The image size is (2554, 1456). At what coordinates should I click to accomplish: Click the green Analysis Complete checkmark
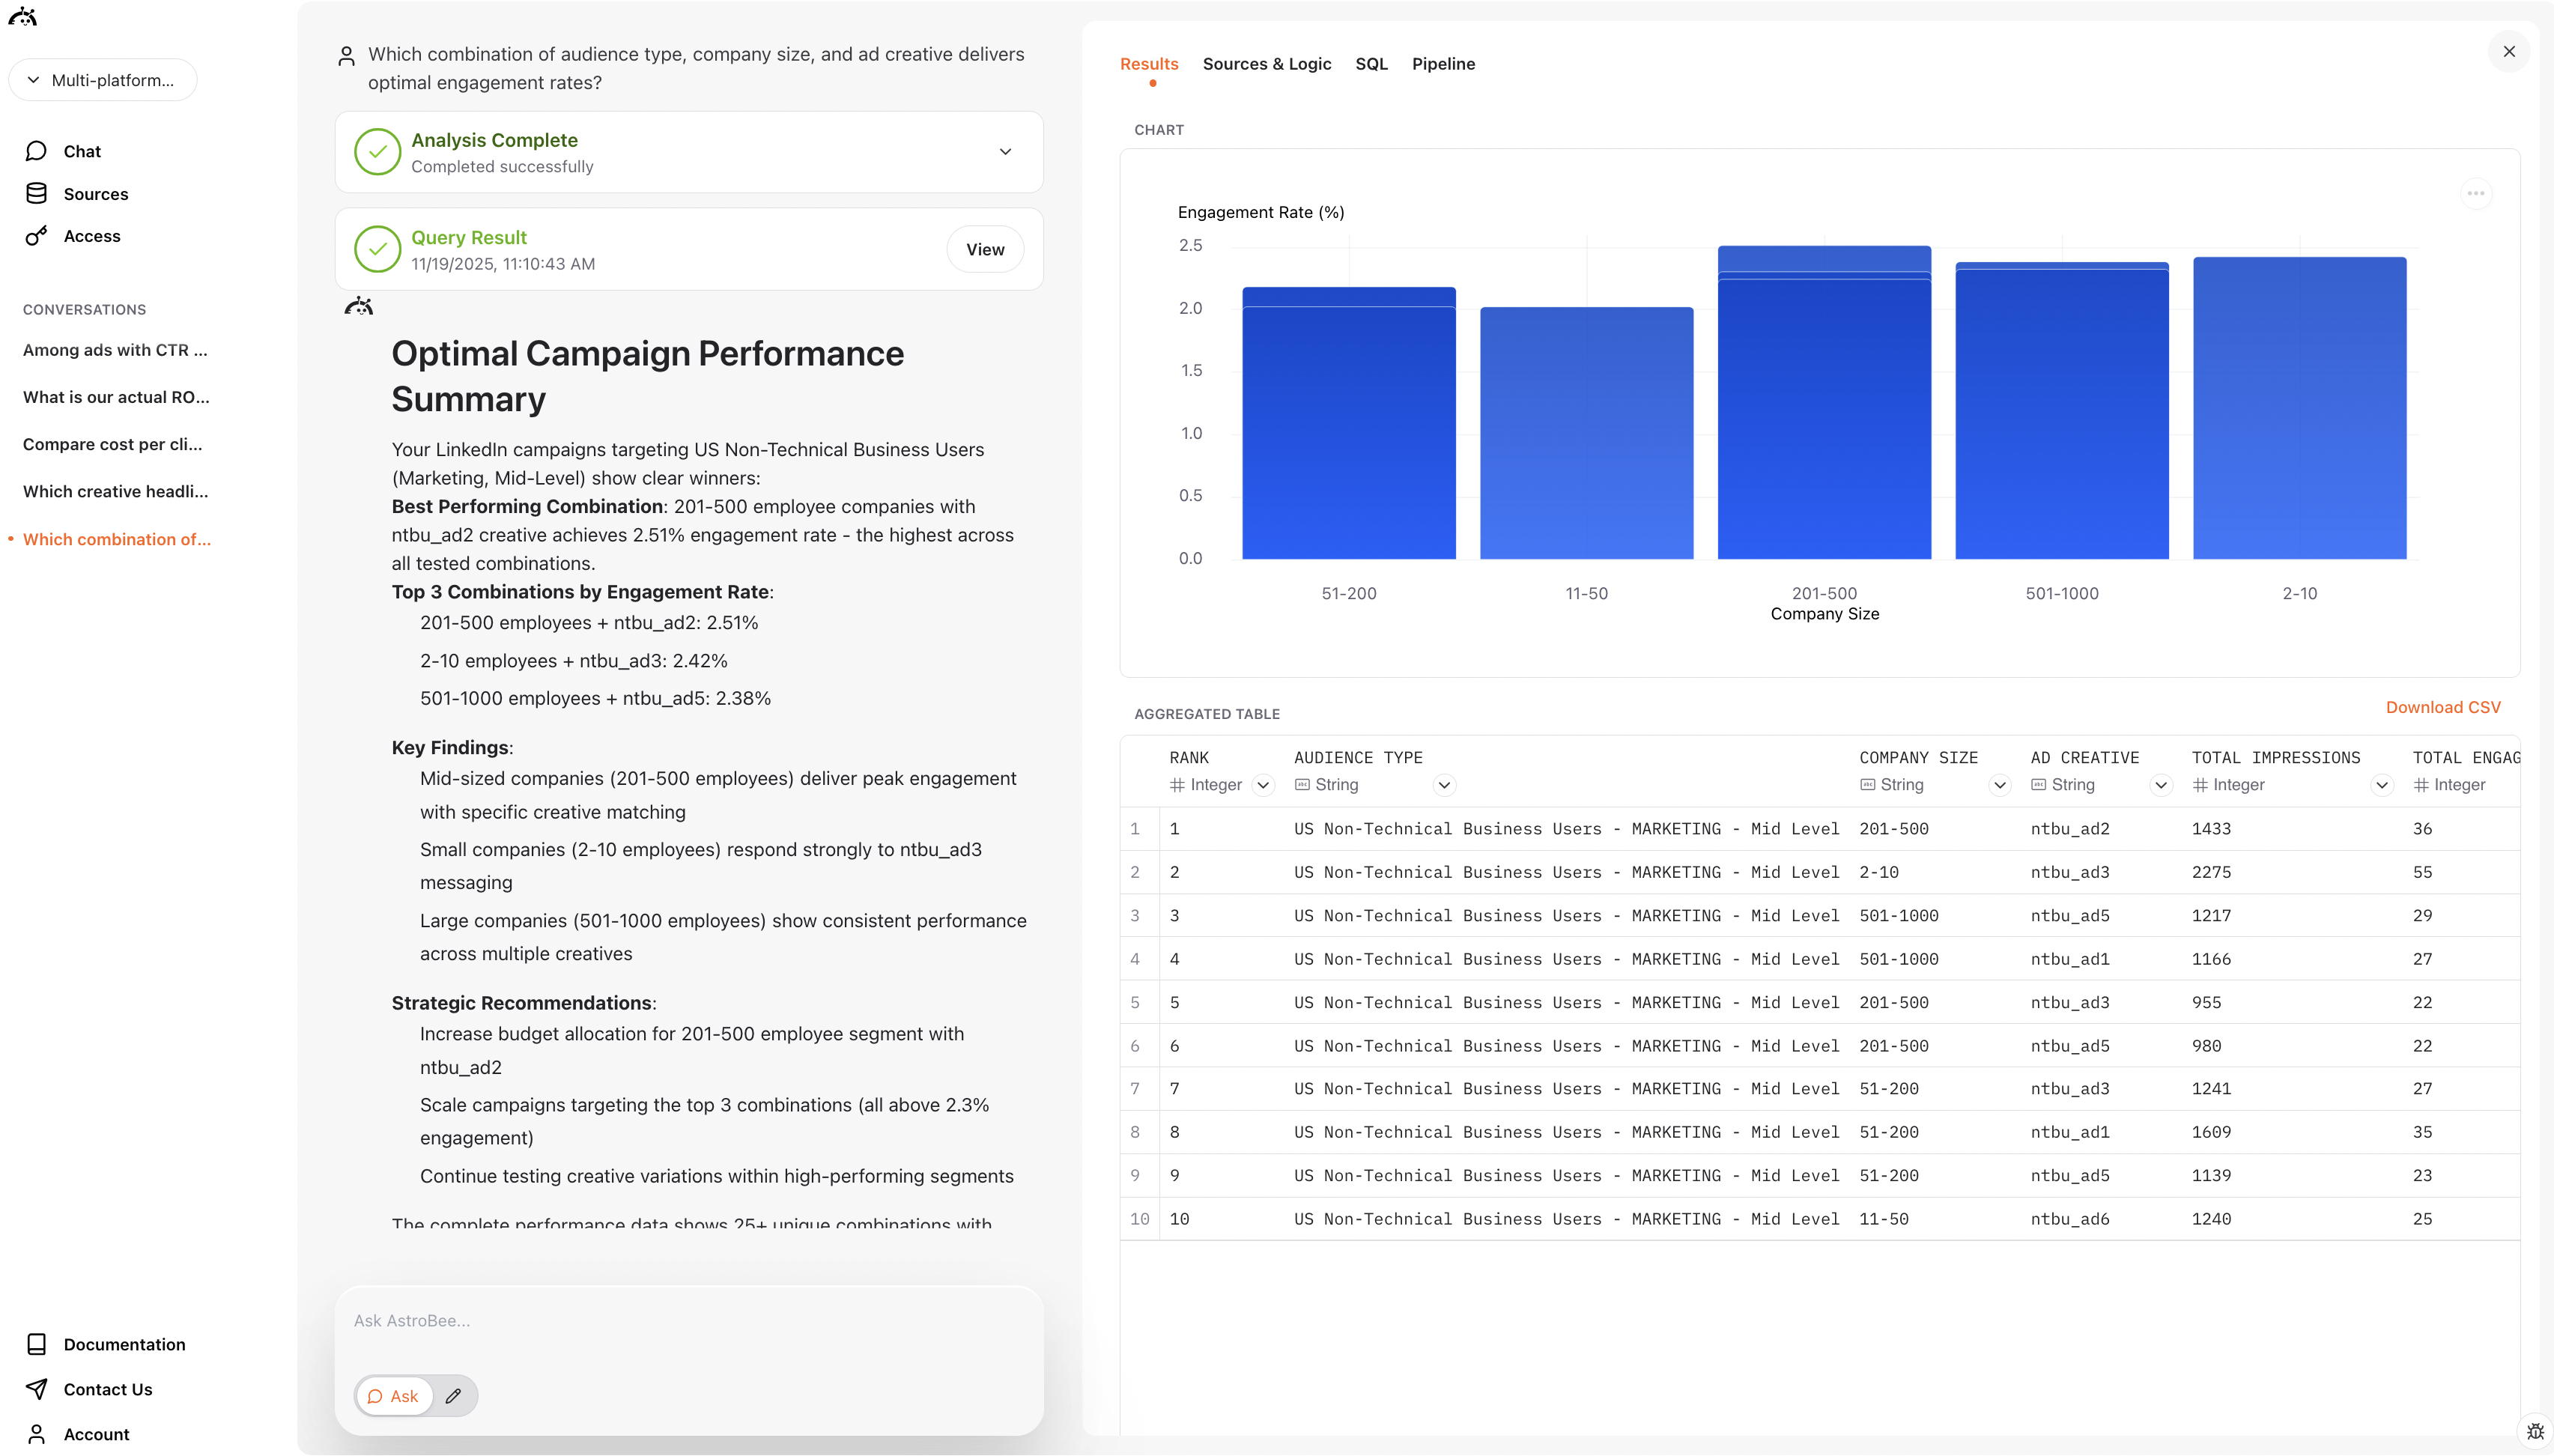click(x=377, y=151)
